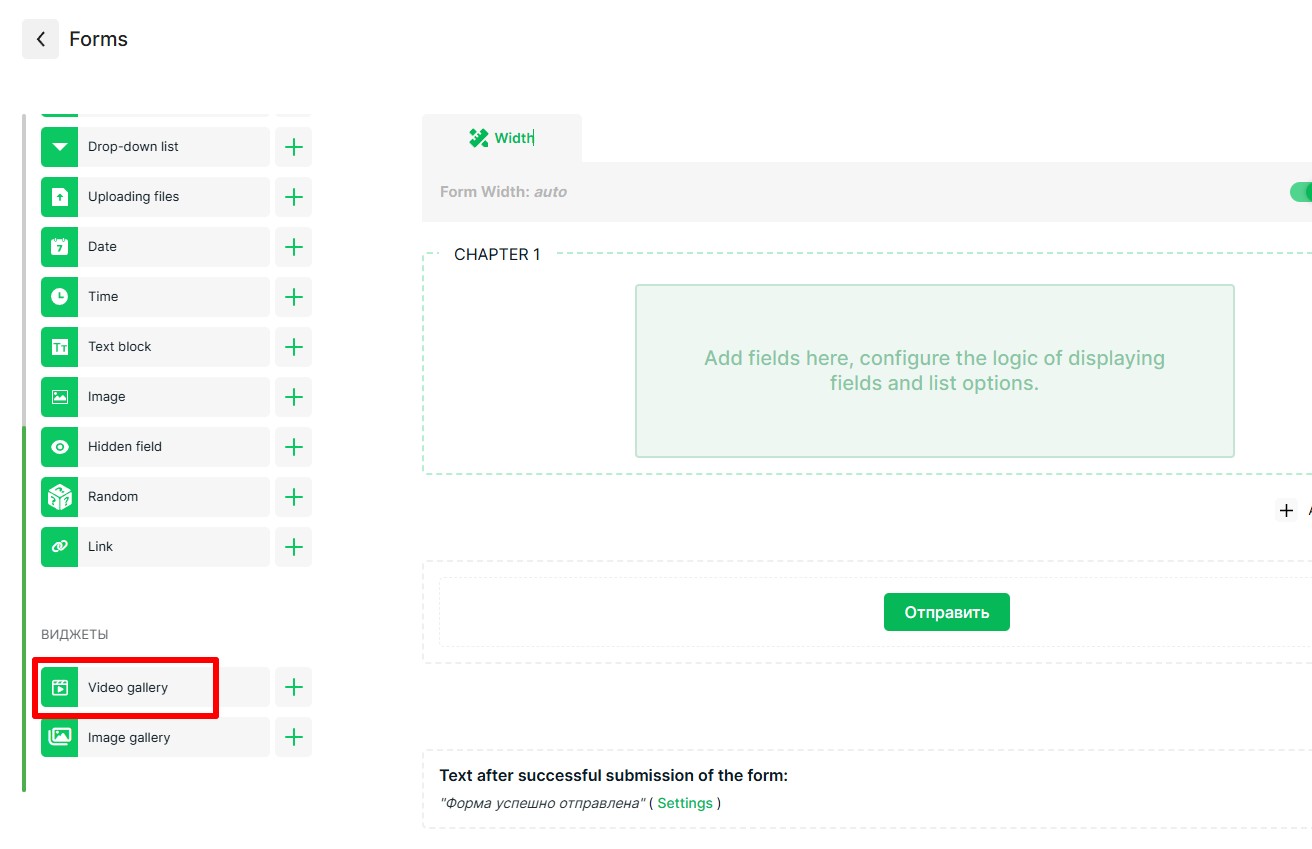Click the empty Add fields here area

pos(934,371)
